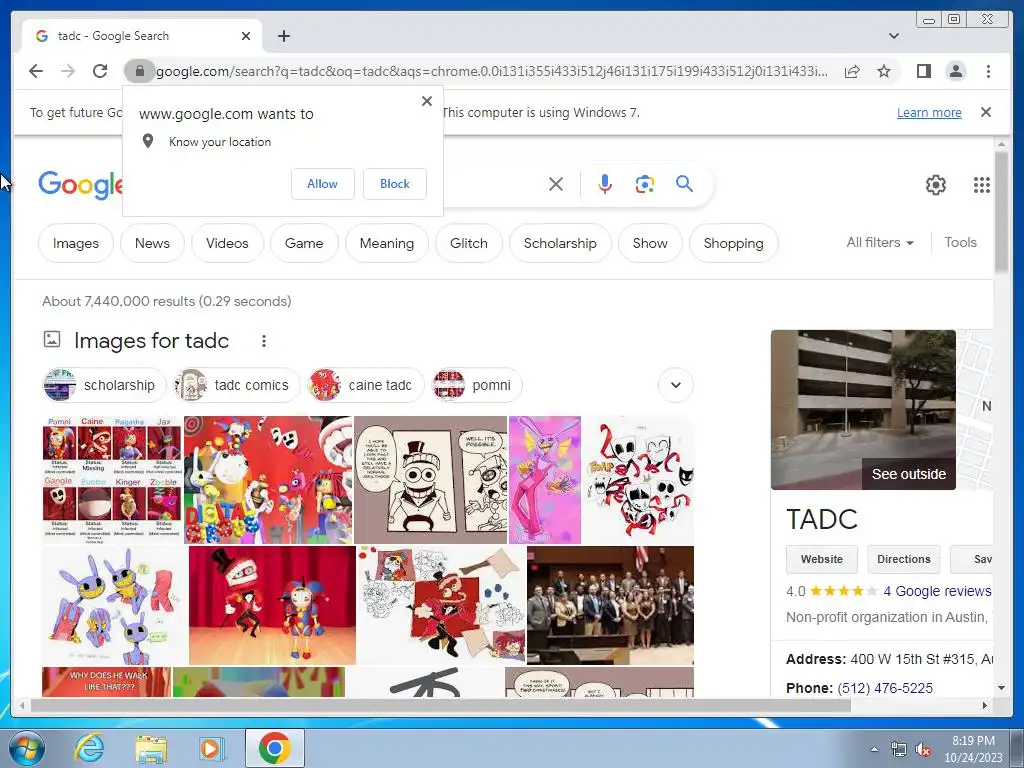Select the Glitch filter chip
This screenshot has width=1024, height=768.
[x=469, y=243]
